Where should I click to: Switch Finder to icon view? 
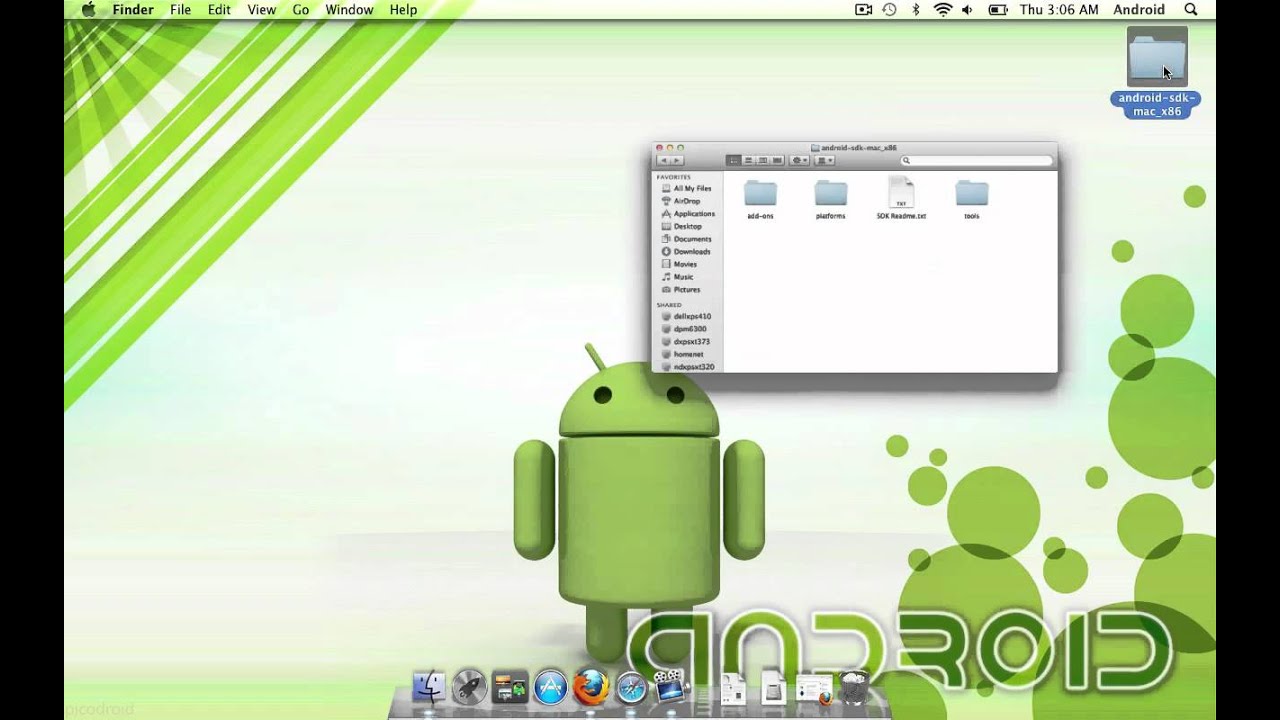[x=734, y=160]
